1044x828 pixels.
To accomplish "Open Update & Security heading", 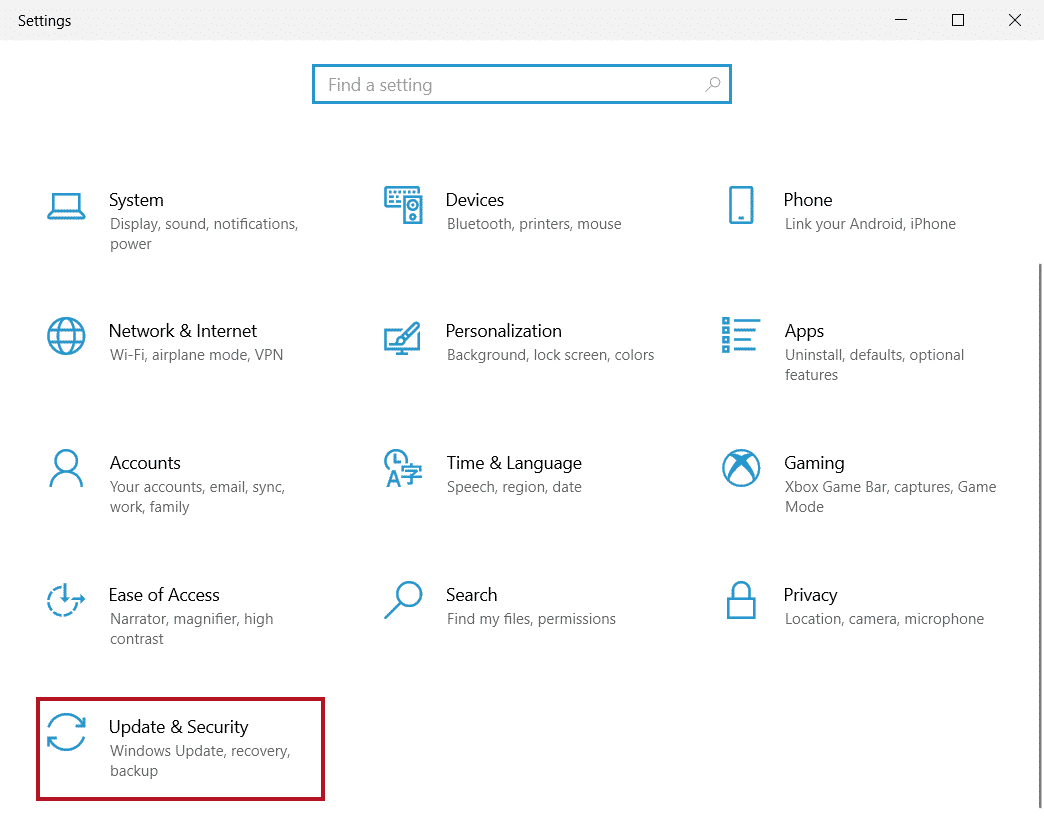I will point(178,727).
